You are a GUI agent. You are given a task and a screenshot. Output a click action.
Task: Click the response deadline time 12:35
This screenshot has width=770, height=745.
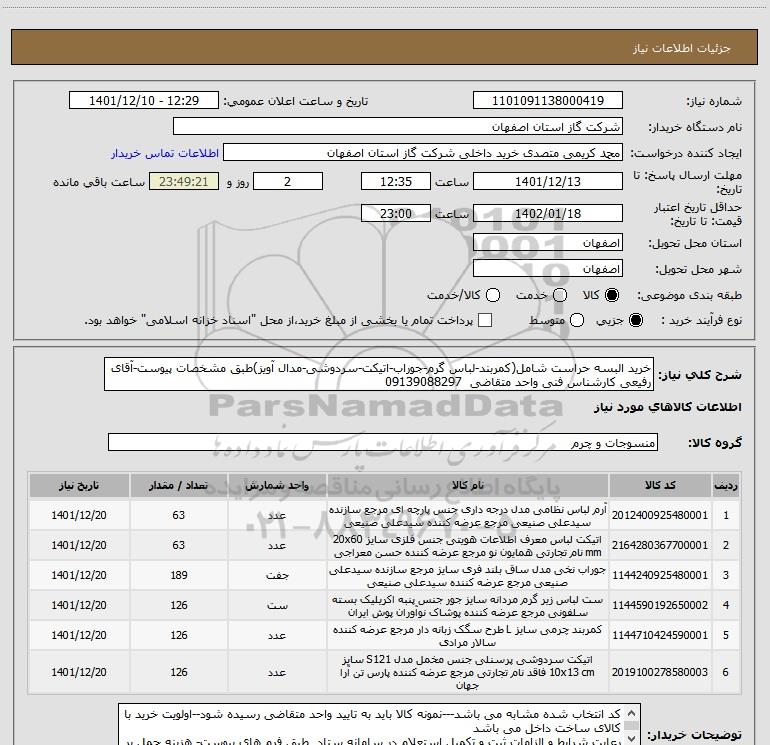396,181
